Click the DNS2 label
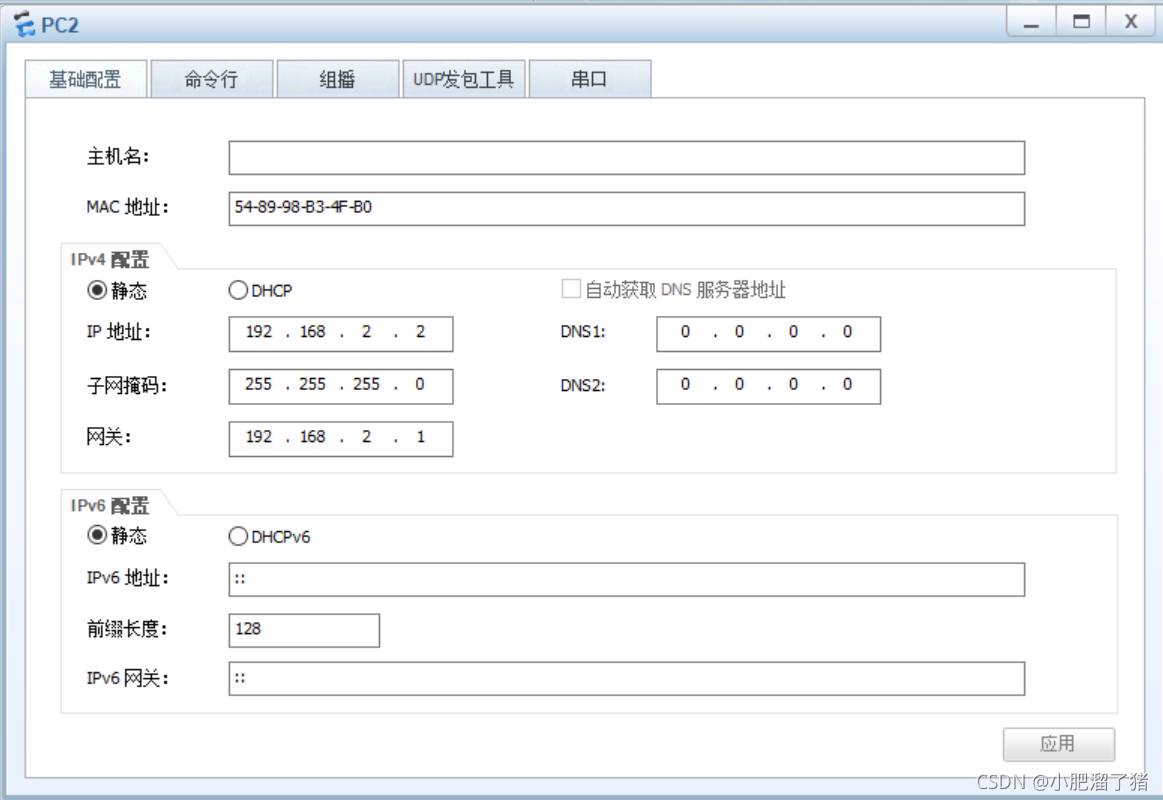 pyautogui.click(x=583, y=386)
